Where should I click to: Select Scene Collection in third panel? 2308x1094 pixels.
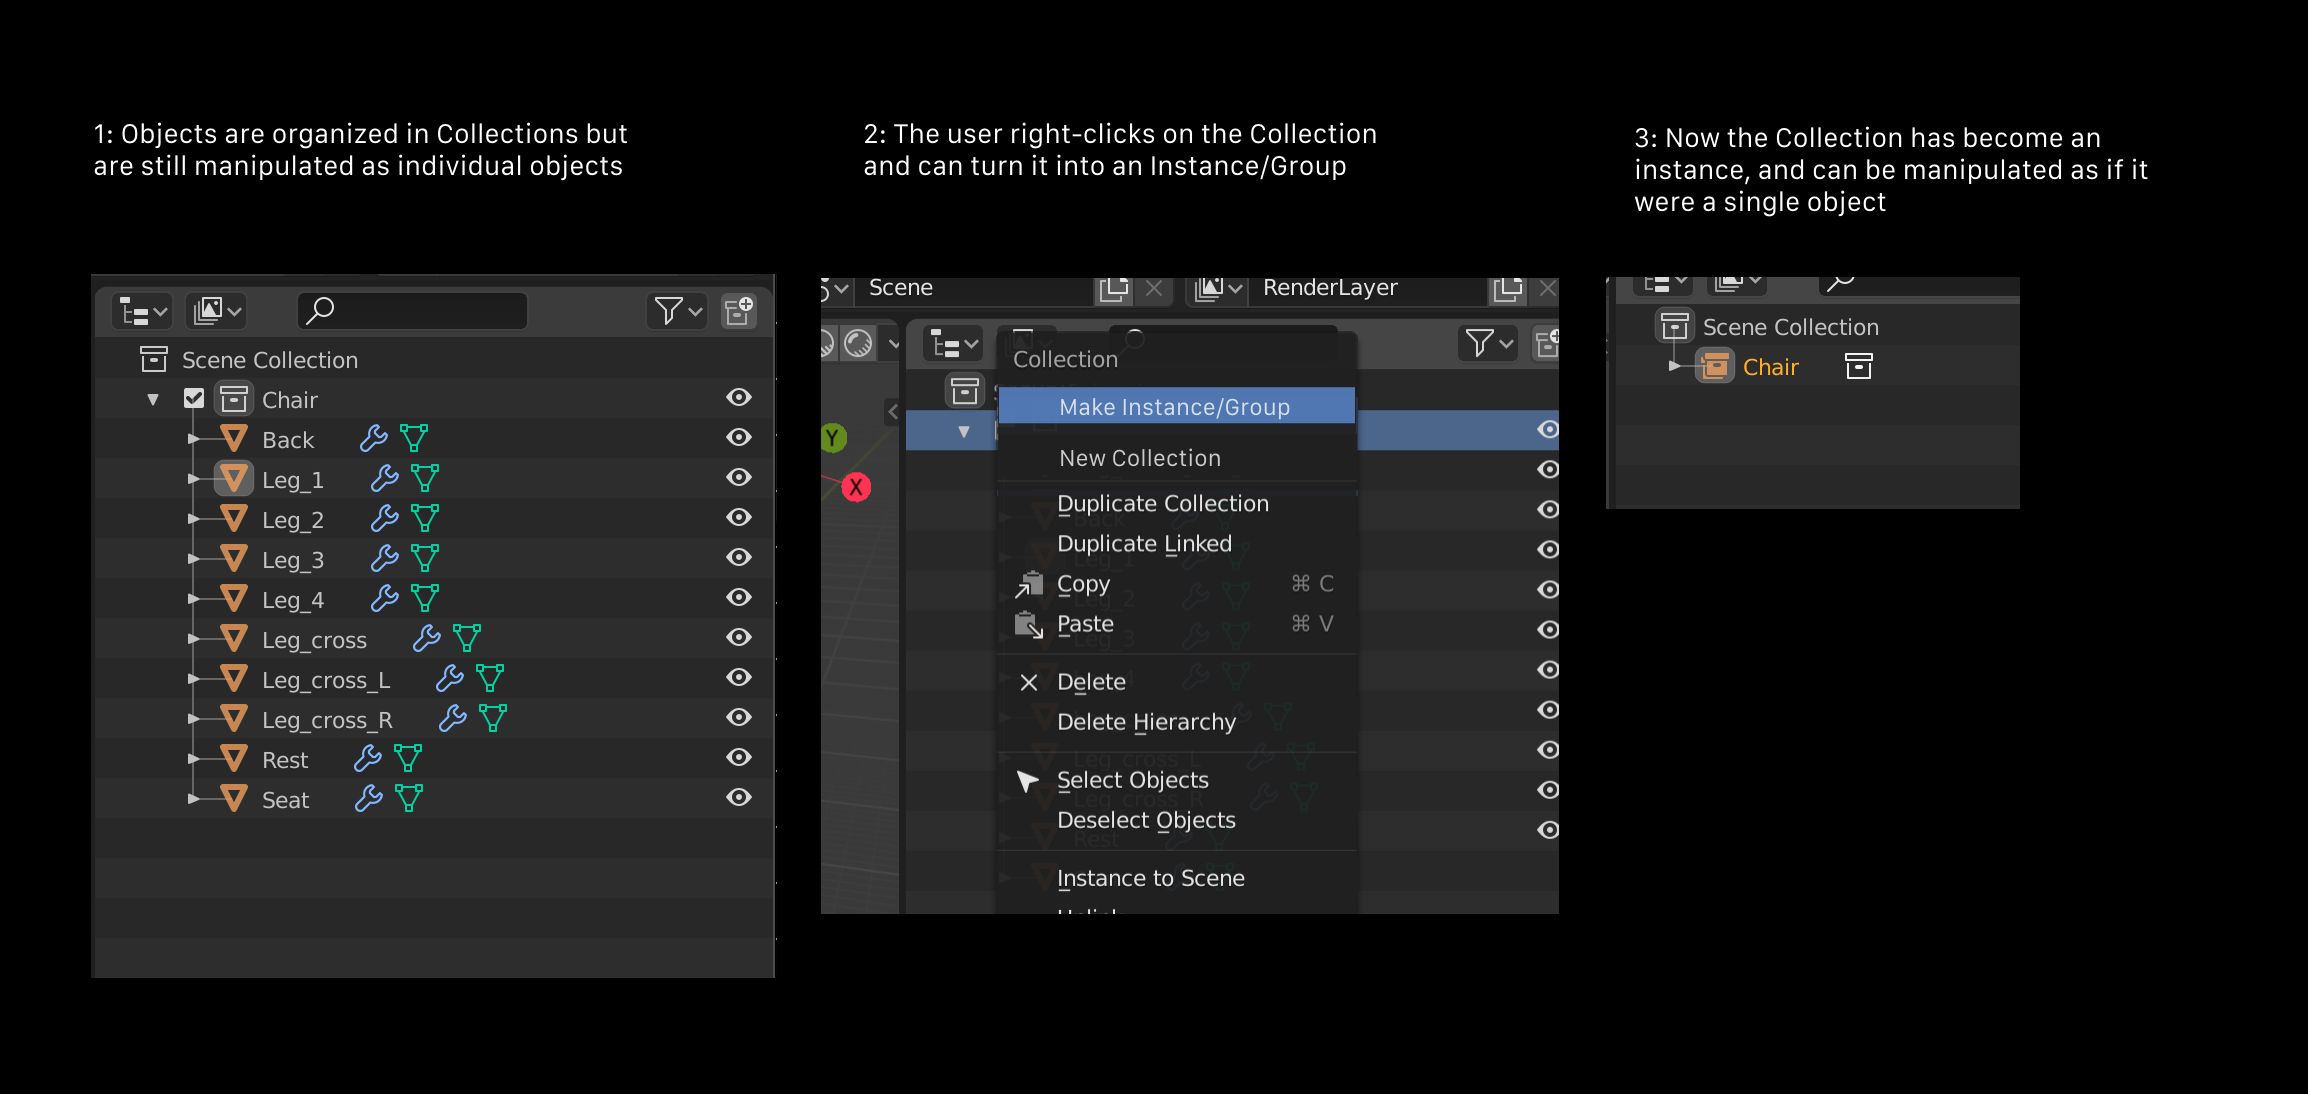(1790, 327)
